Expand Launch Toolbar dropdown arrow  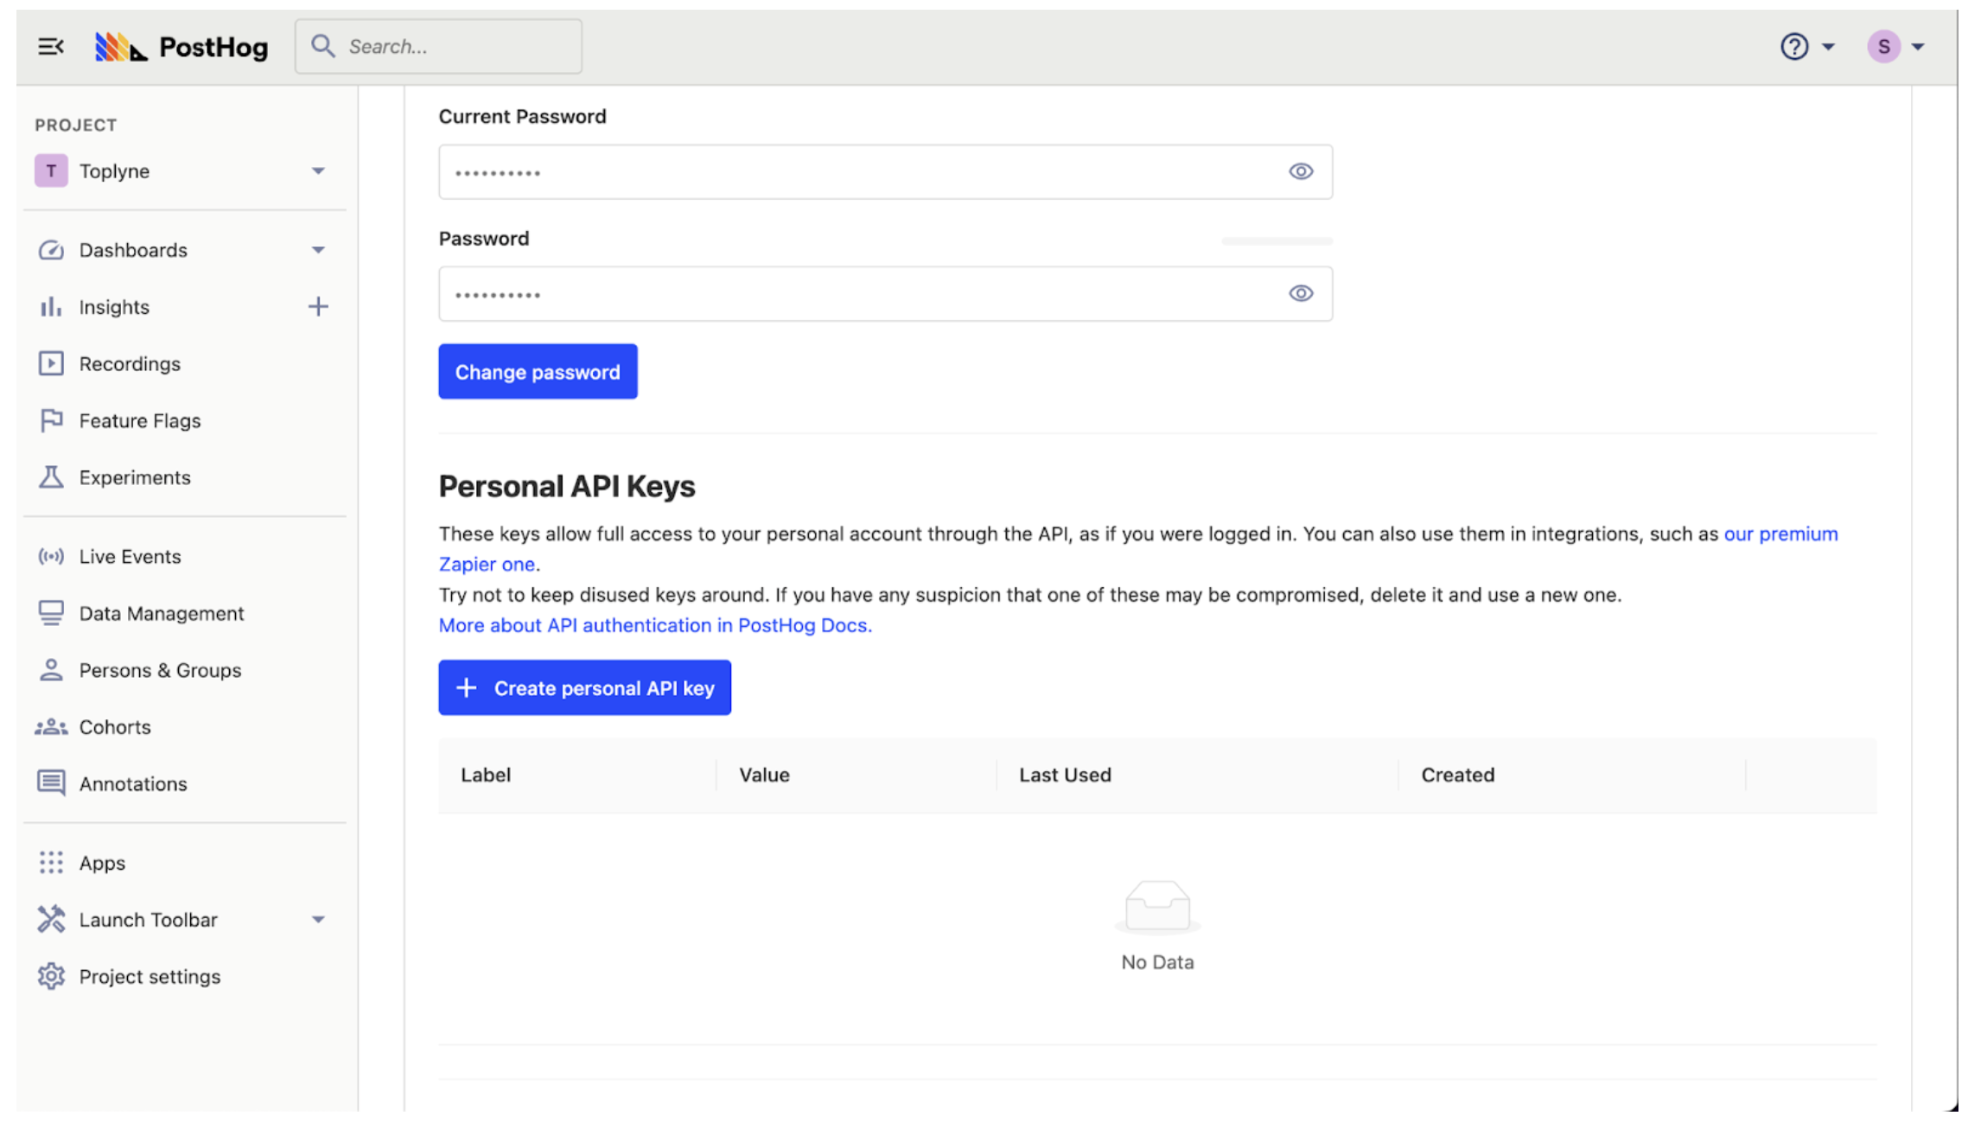[x=317, y=919]
